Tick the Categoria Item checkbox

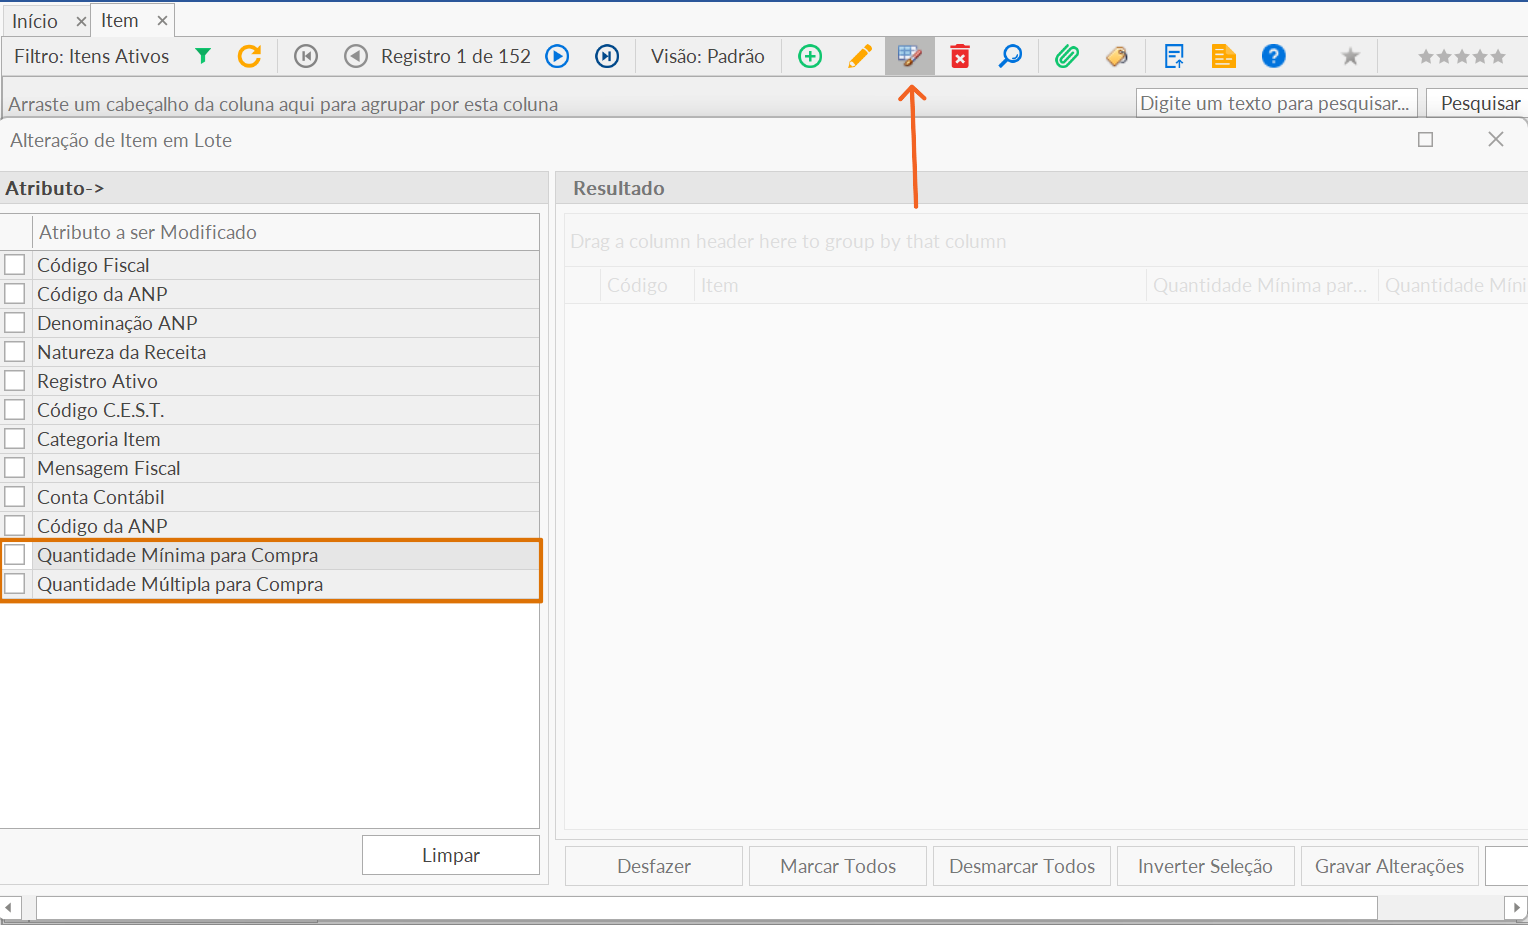pyautogui.click(x=15, y=438)
